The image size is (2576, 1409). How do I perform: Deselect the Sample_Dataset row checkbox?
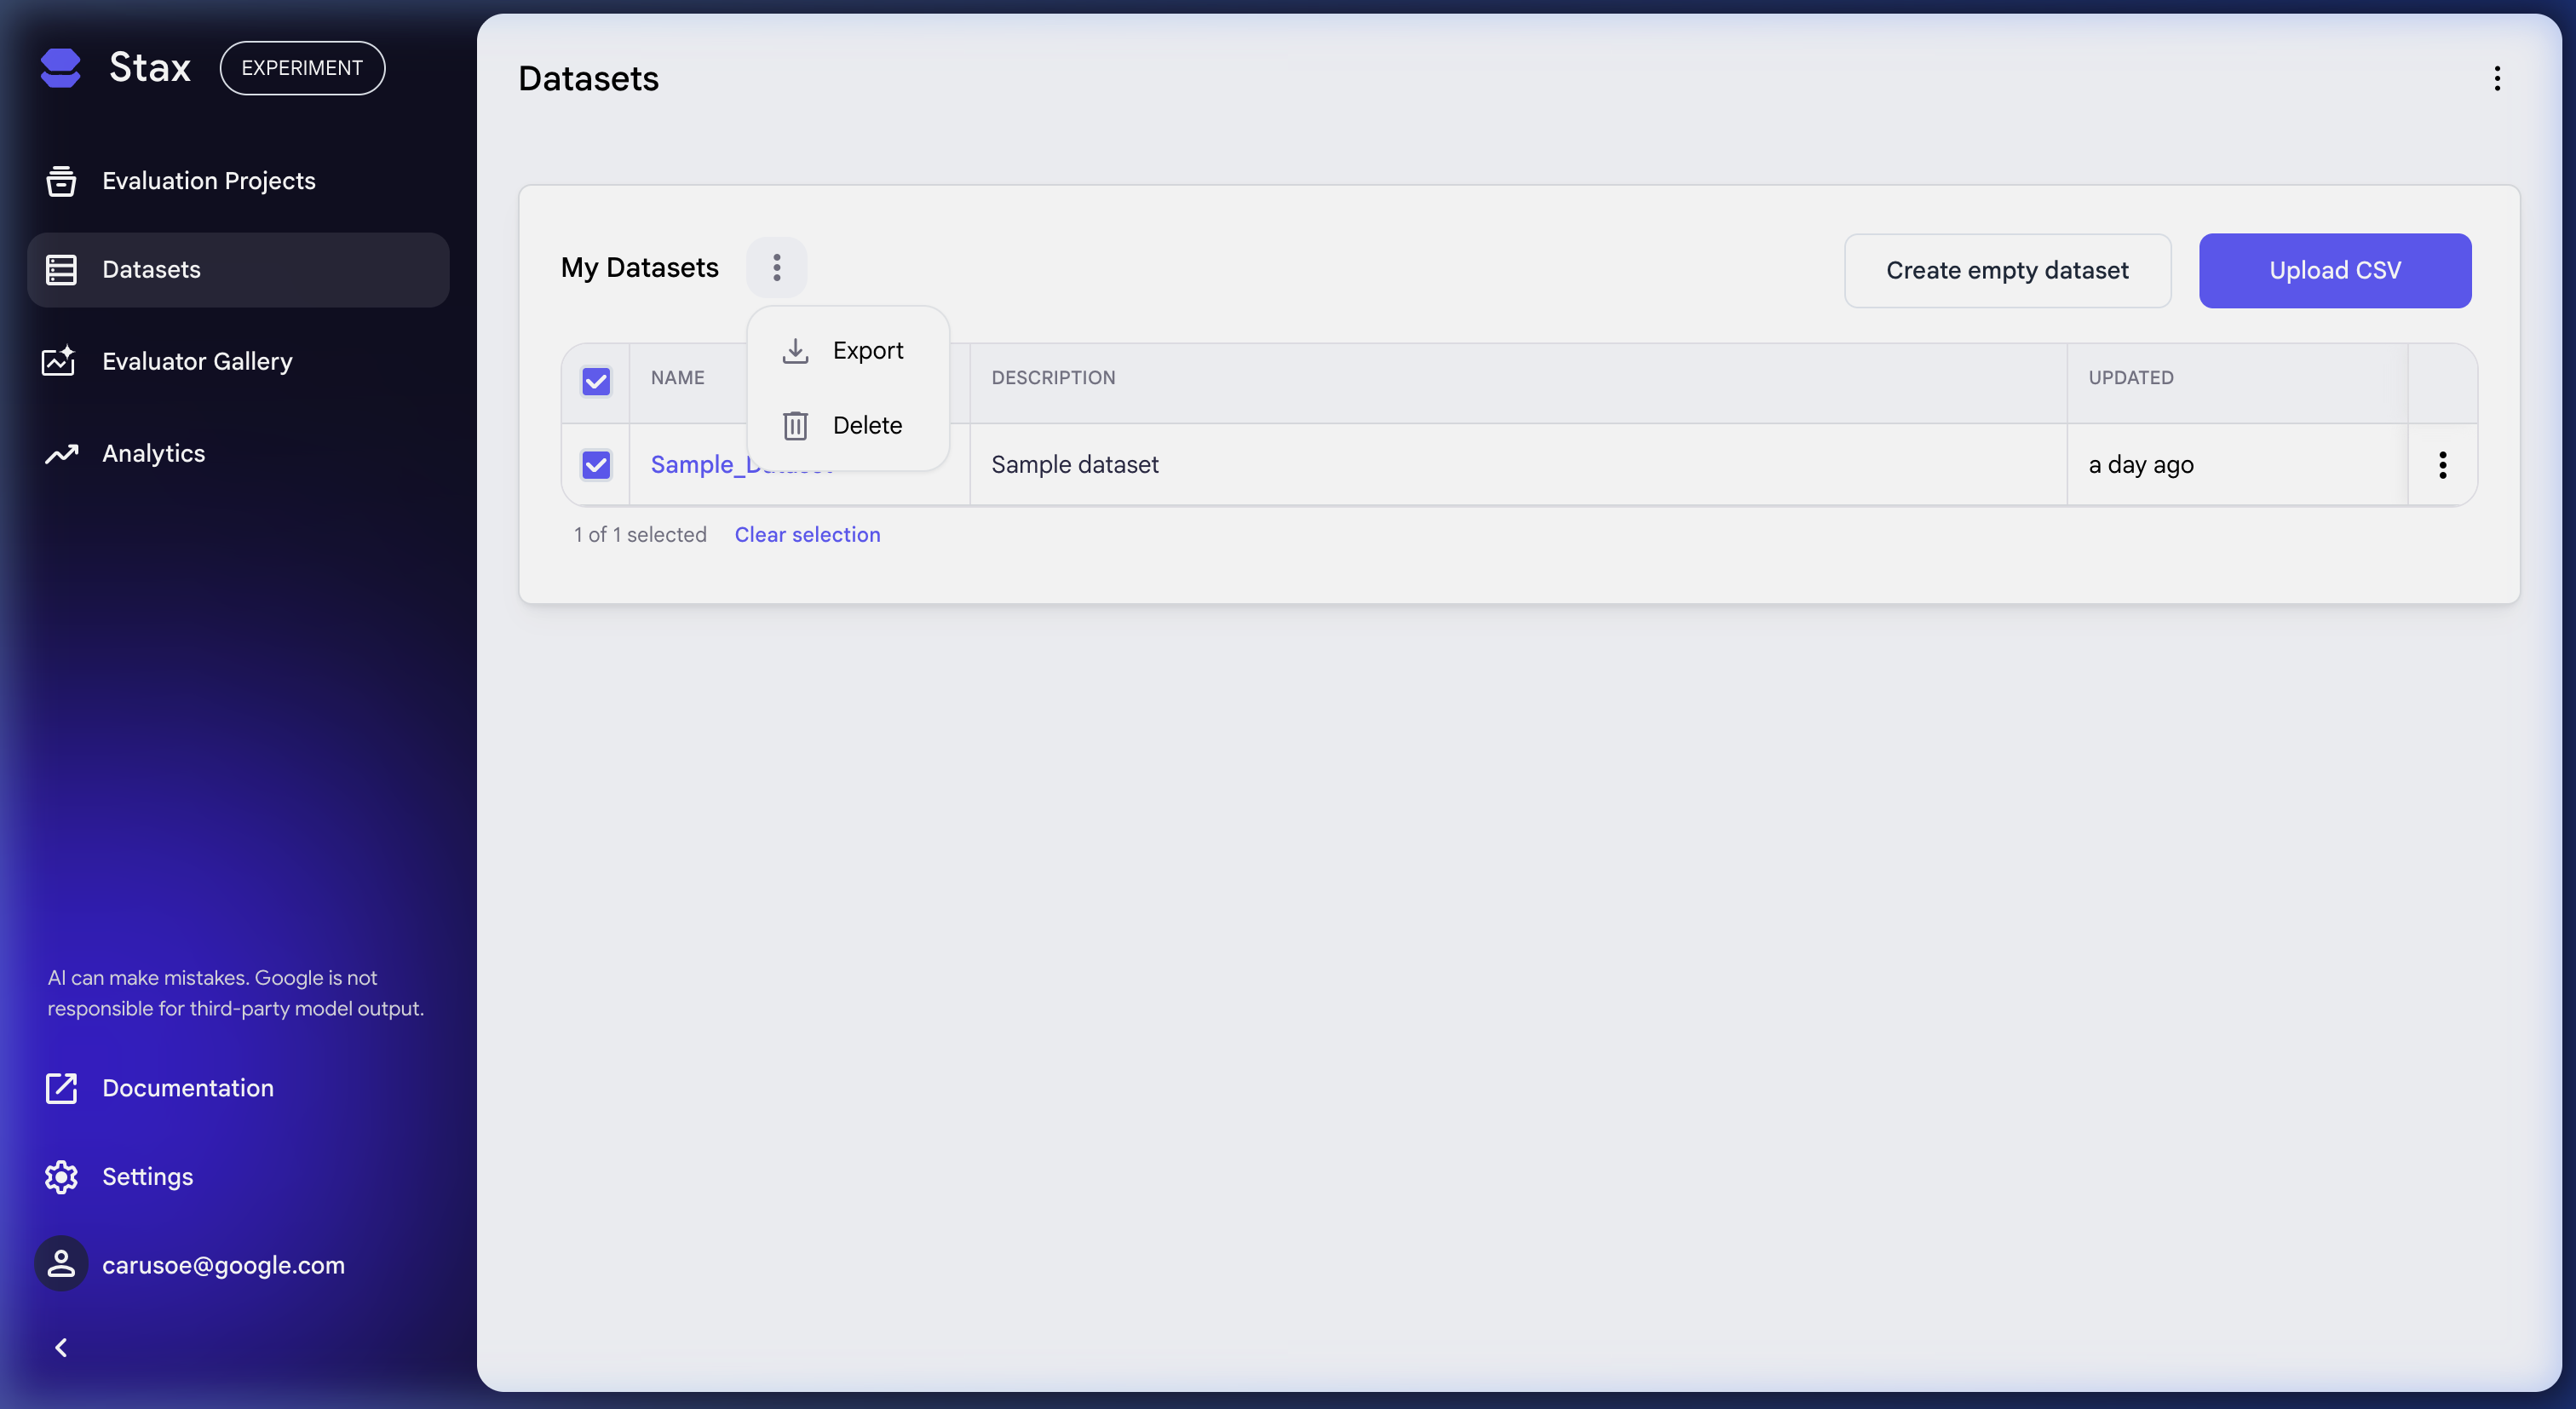[x=595, y=465]
